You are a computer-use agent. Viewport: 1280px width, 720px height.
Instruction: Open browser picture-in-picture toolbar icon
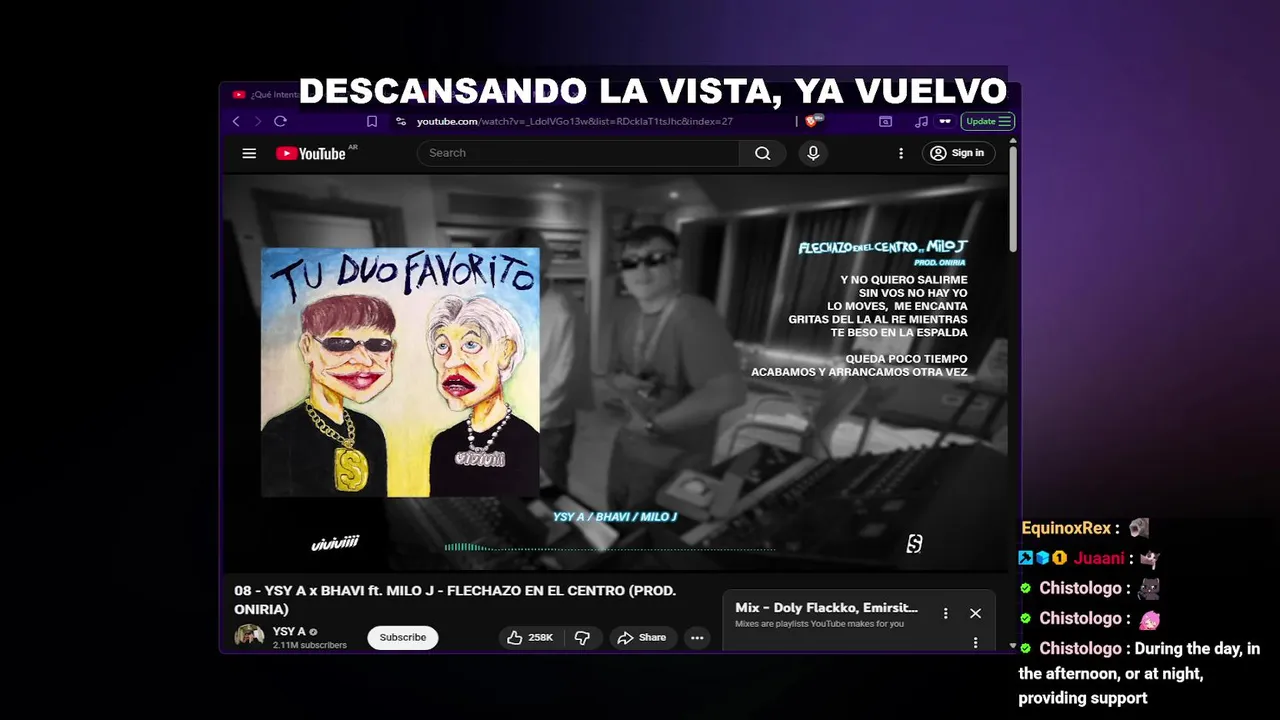(885, 121)
